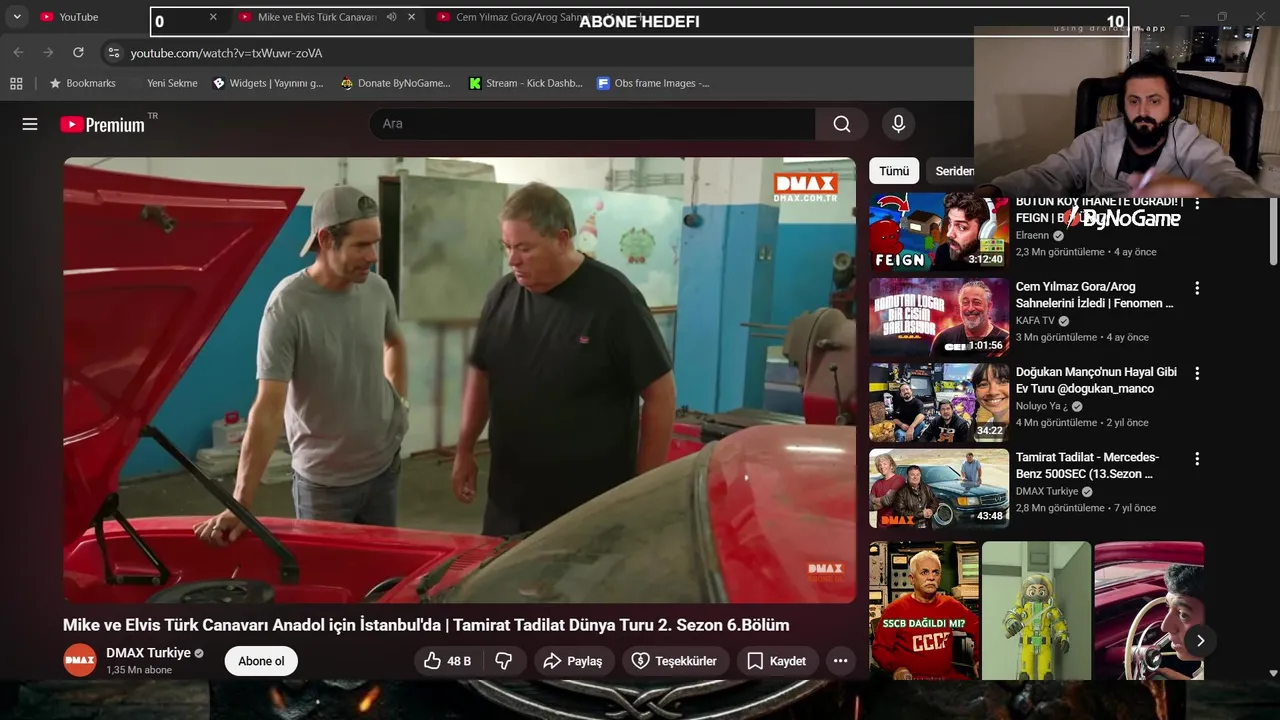Save video using Kaydet button

[776, 661]
